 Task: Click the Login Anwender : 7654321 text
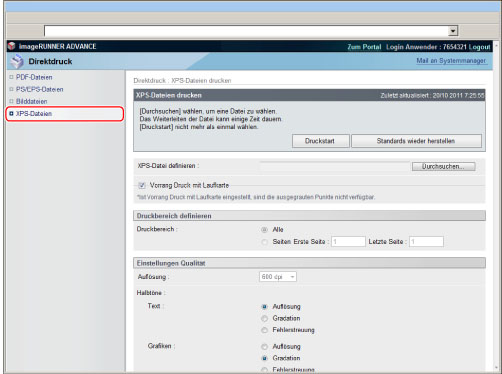tap(426, 47)
